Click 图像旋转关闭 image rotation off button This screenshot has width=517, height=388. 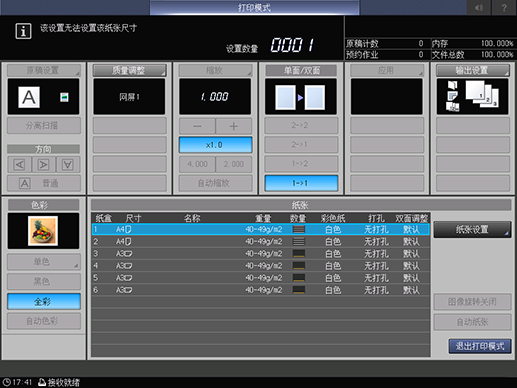point(472,302)
